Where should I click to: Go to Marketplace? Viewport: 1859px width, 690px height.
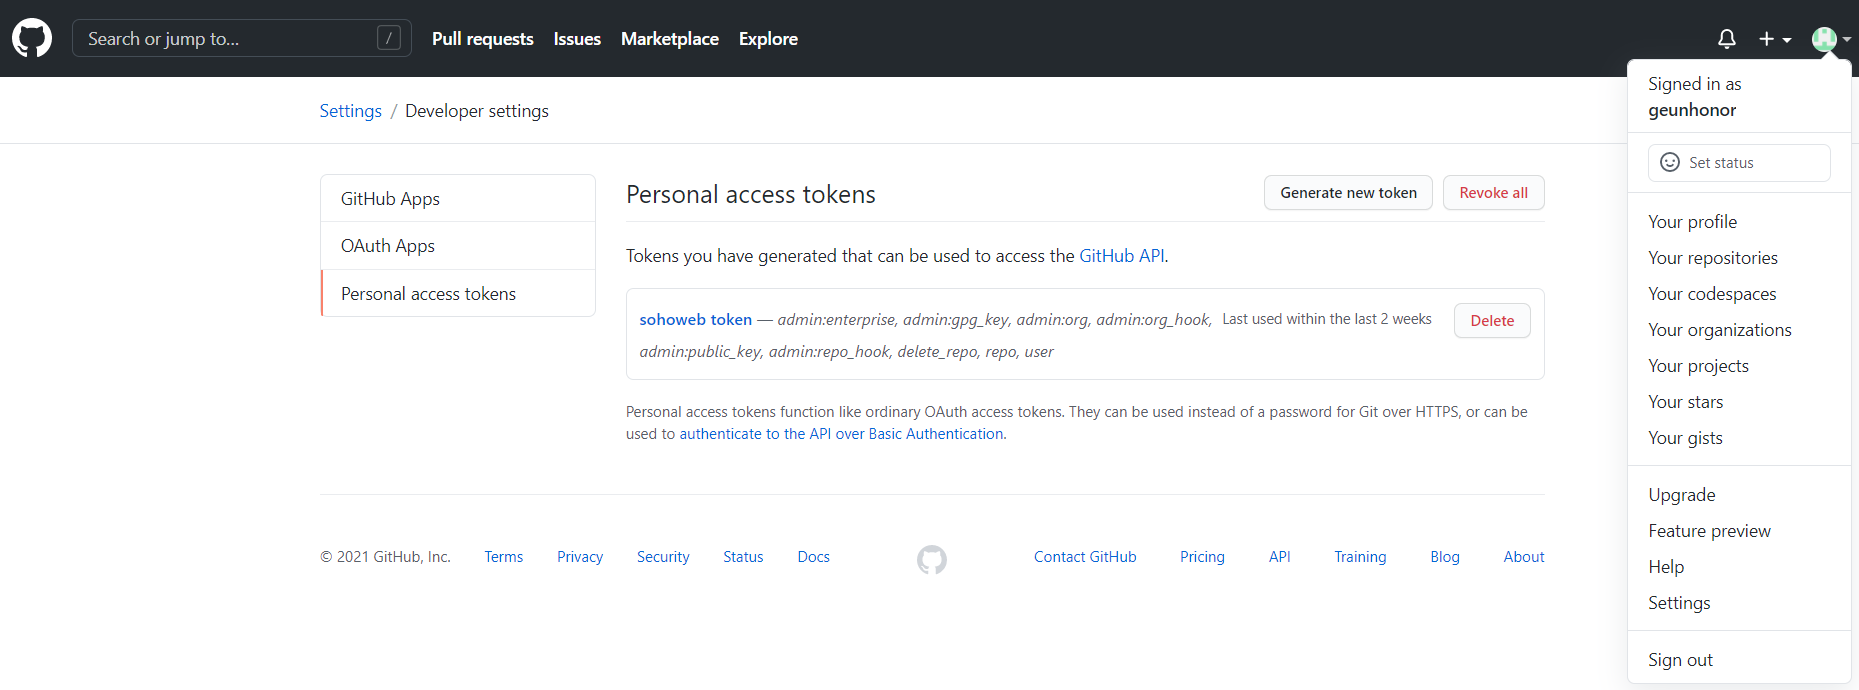(x=670, y=39)
